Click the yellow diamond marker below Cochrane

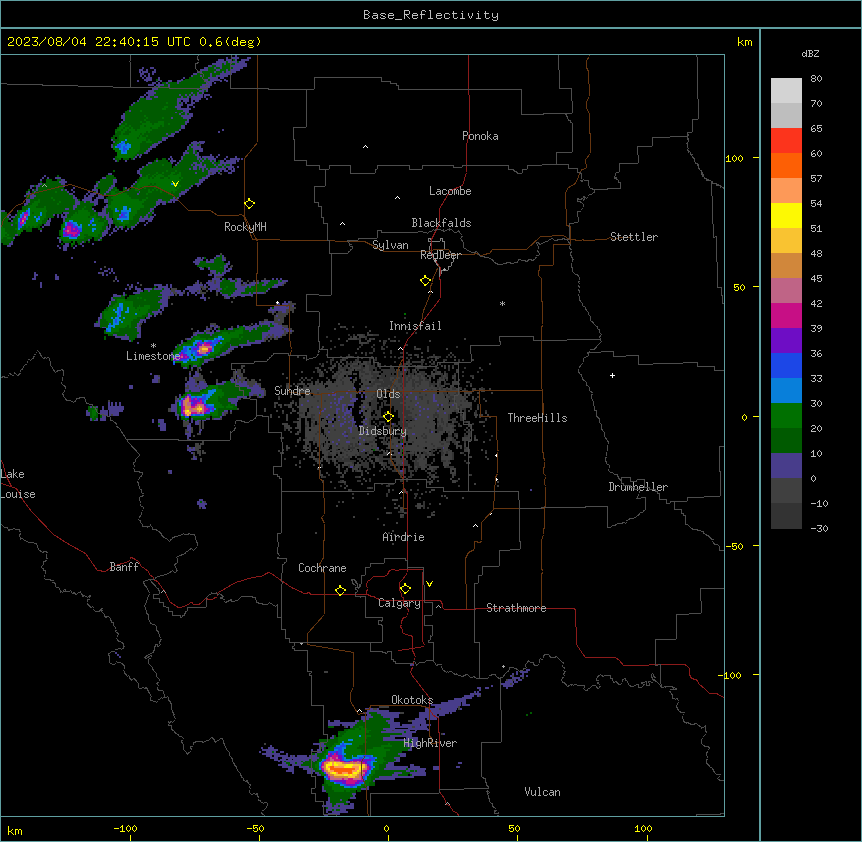(x=340, y=590)
